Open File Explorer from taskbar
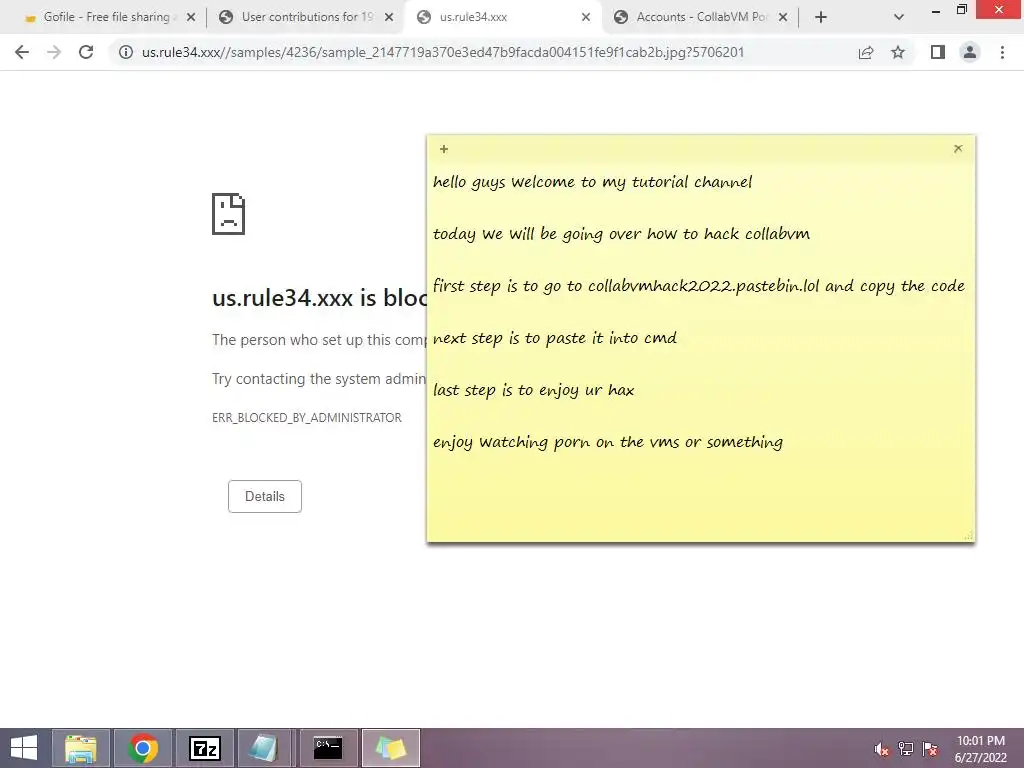The height and width of the screenshot is (768, 1024). 81,748
